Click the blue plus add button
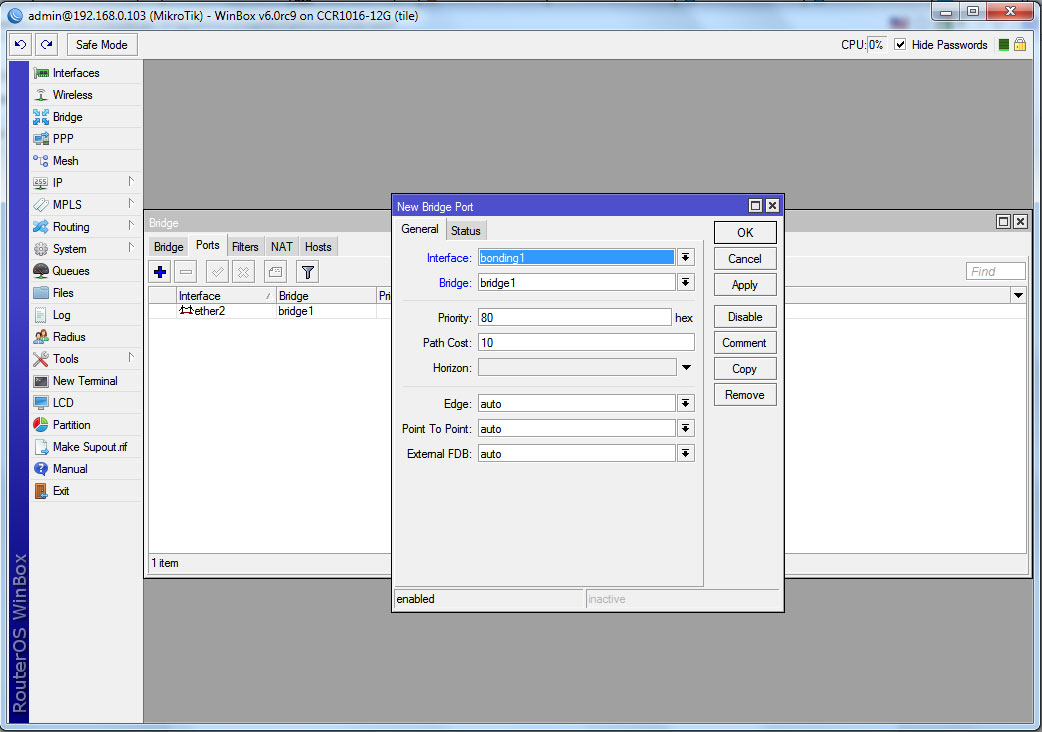The image size is (1042, 732). [x=160, y=271]
